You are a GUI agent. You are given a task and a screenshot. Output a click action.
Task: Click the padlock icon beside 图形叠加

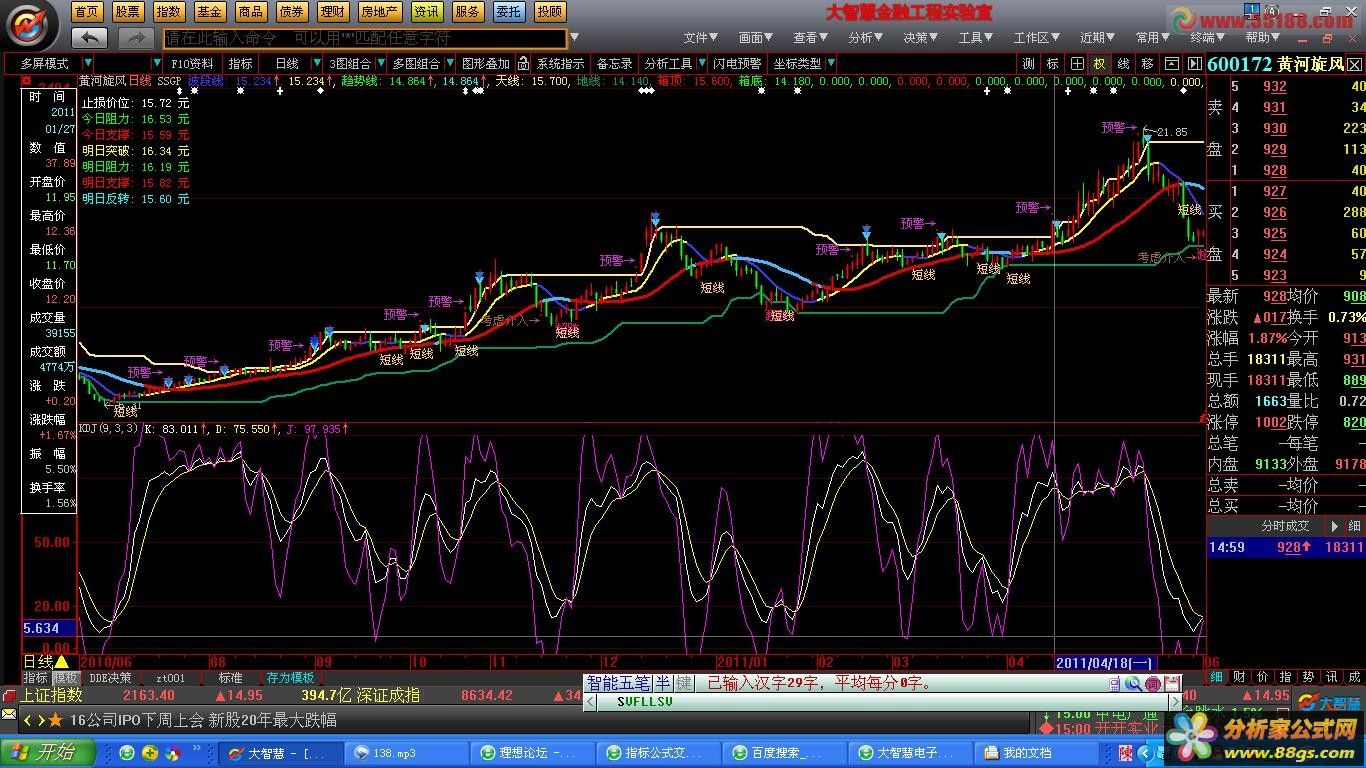(522, 63)
